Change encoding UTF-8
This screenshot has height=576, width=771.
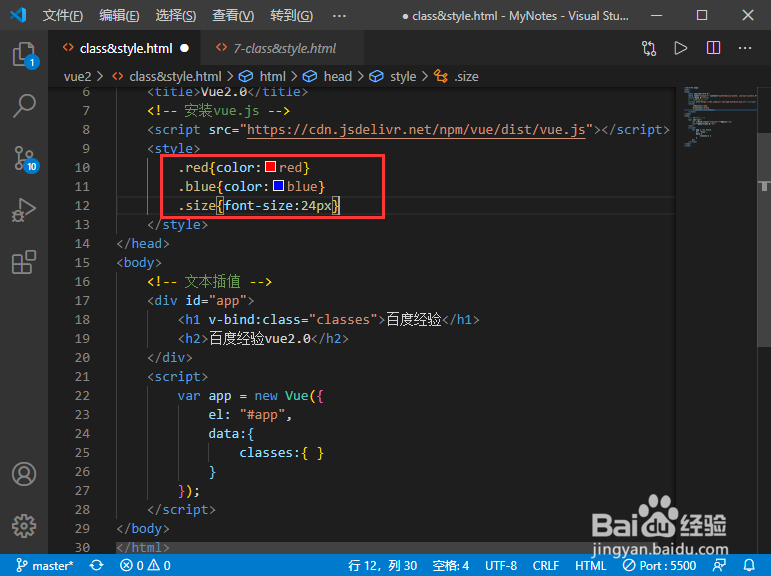click(x=501, y=566)
